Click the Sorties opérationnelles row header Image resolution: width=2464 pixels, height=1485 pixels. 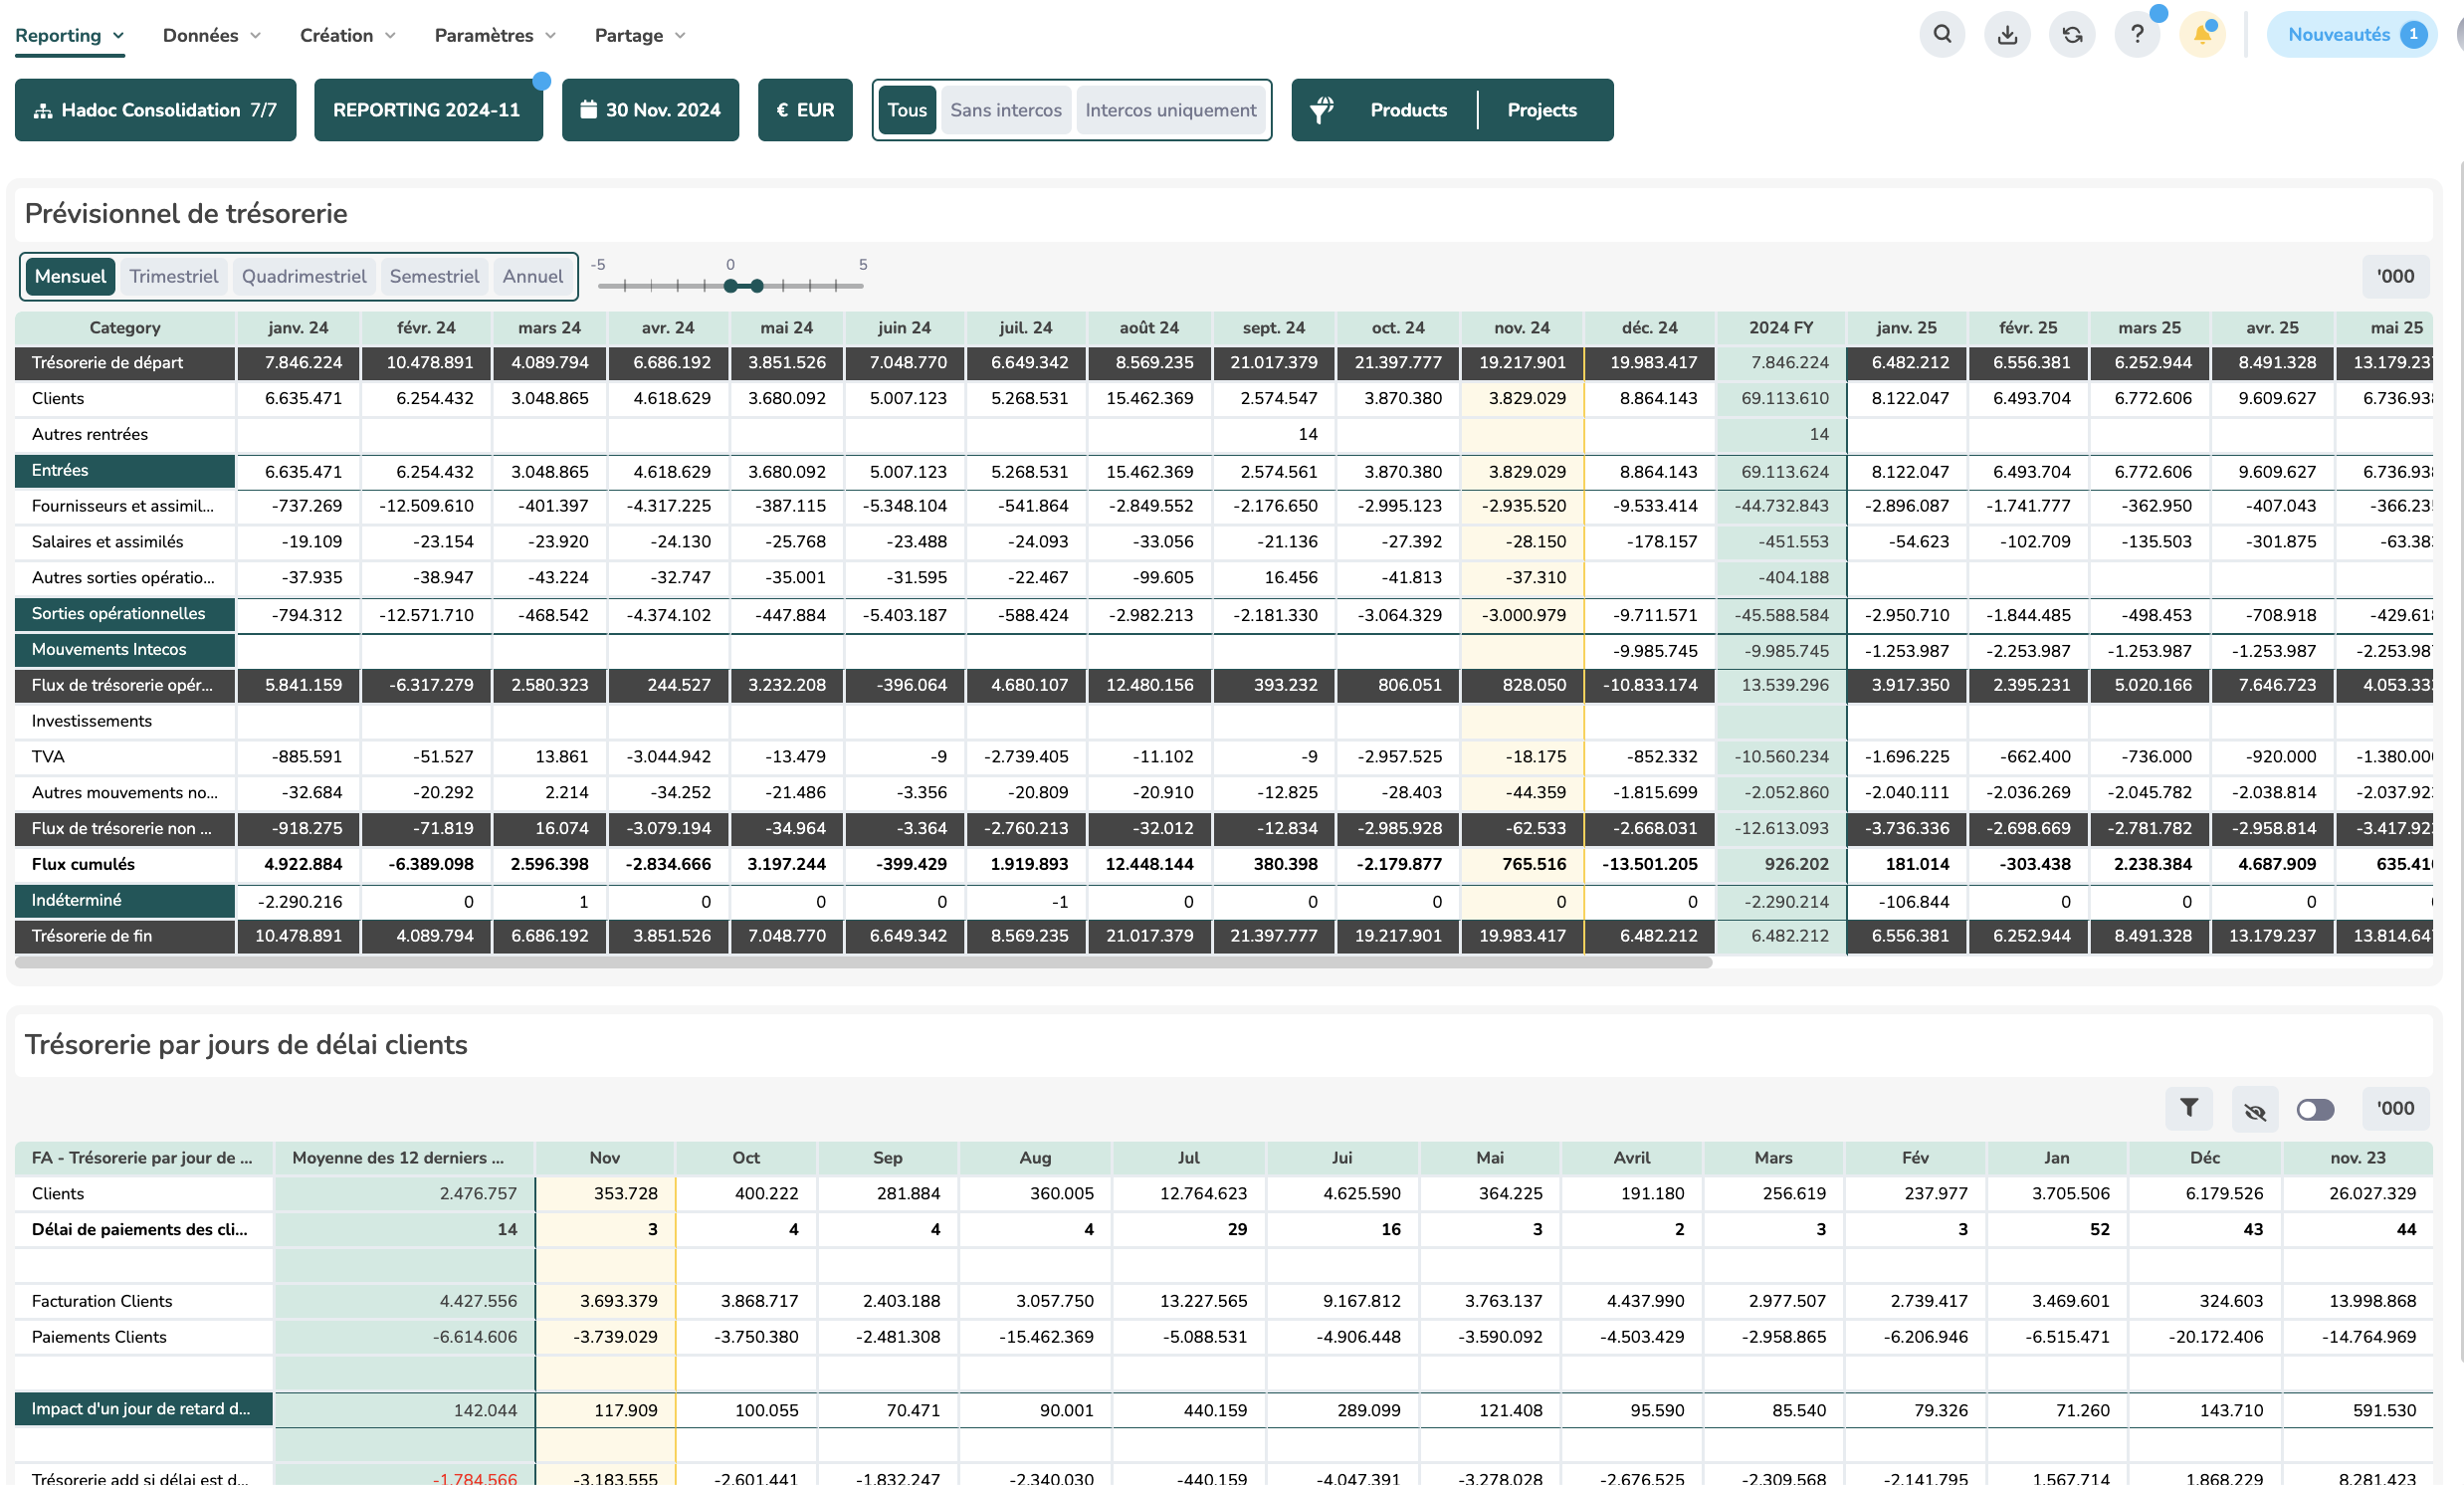[125, 614]
